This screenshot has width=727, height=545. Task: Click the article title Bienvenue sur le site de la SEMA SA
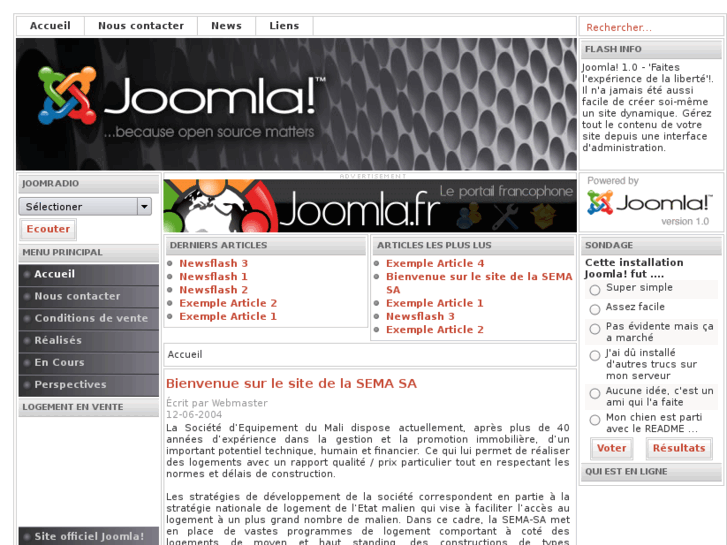[x=291, y=384]
